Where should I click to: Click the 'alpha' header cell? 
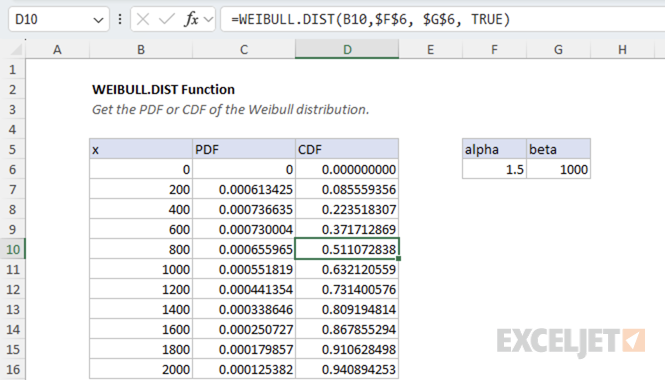tap(495, 149)
